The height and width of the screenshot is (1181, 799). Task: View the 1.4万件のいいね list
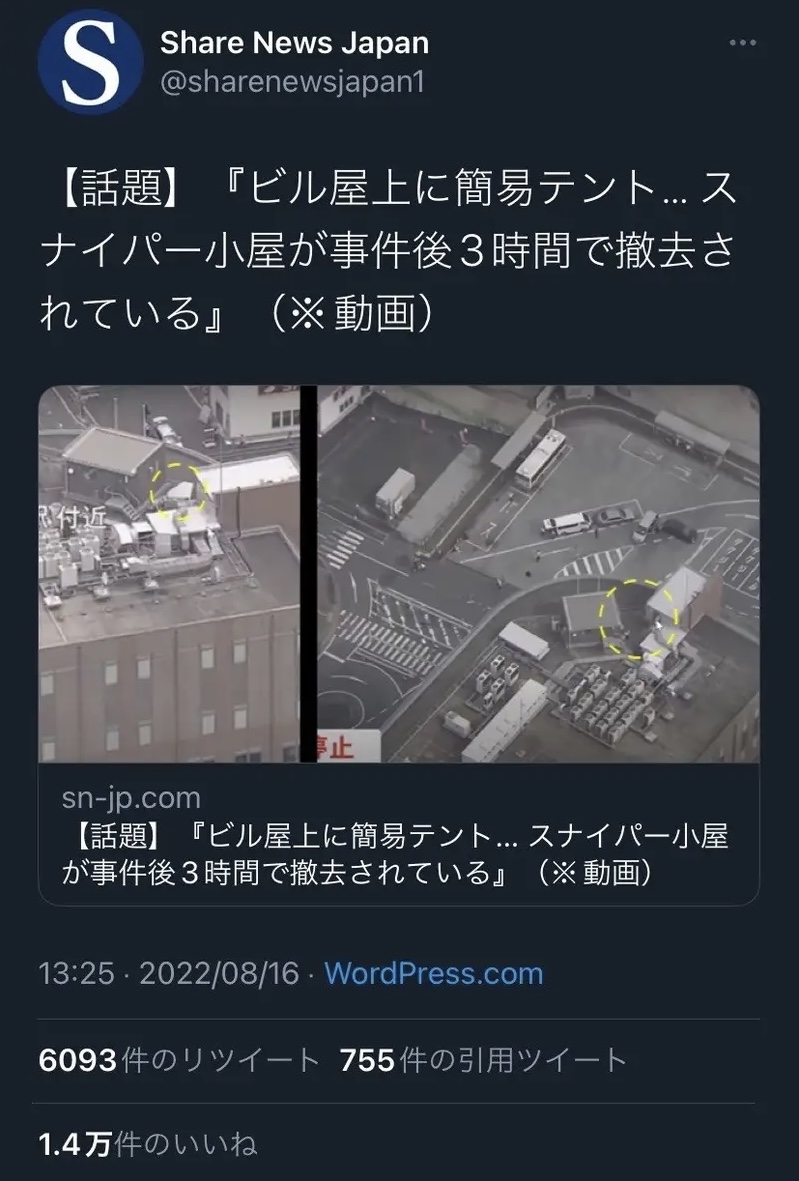pyautogui.click(x=148, y=1145)
